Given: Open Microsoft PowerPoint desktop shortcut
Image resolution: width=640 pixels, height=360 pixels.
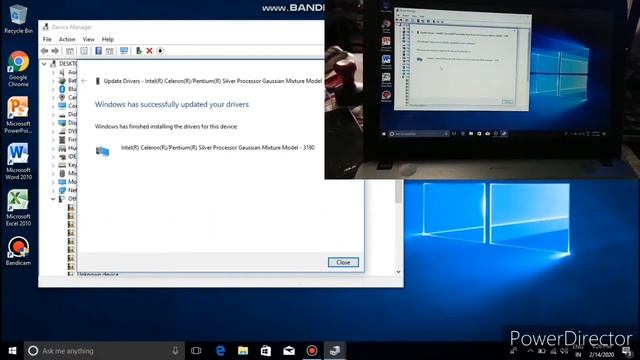Looking at the screenshot, I should (x=18, y=115).
